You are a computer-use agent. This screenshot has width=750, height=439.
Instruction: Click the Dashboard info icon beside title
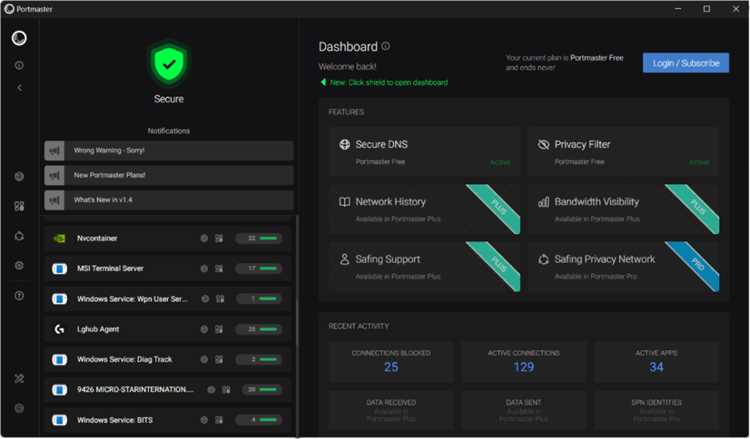(386, 46)
